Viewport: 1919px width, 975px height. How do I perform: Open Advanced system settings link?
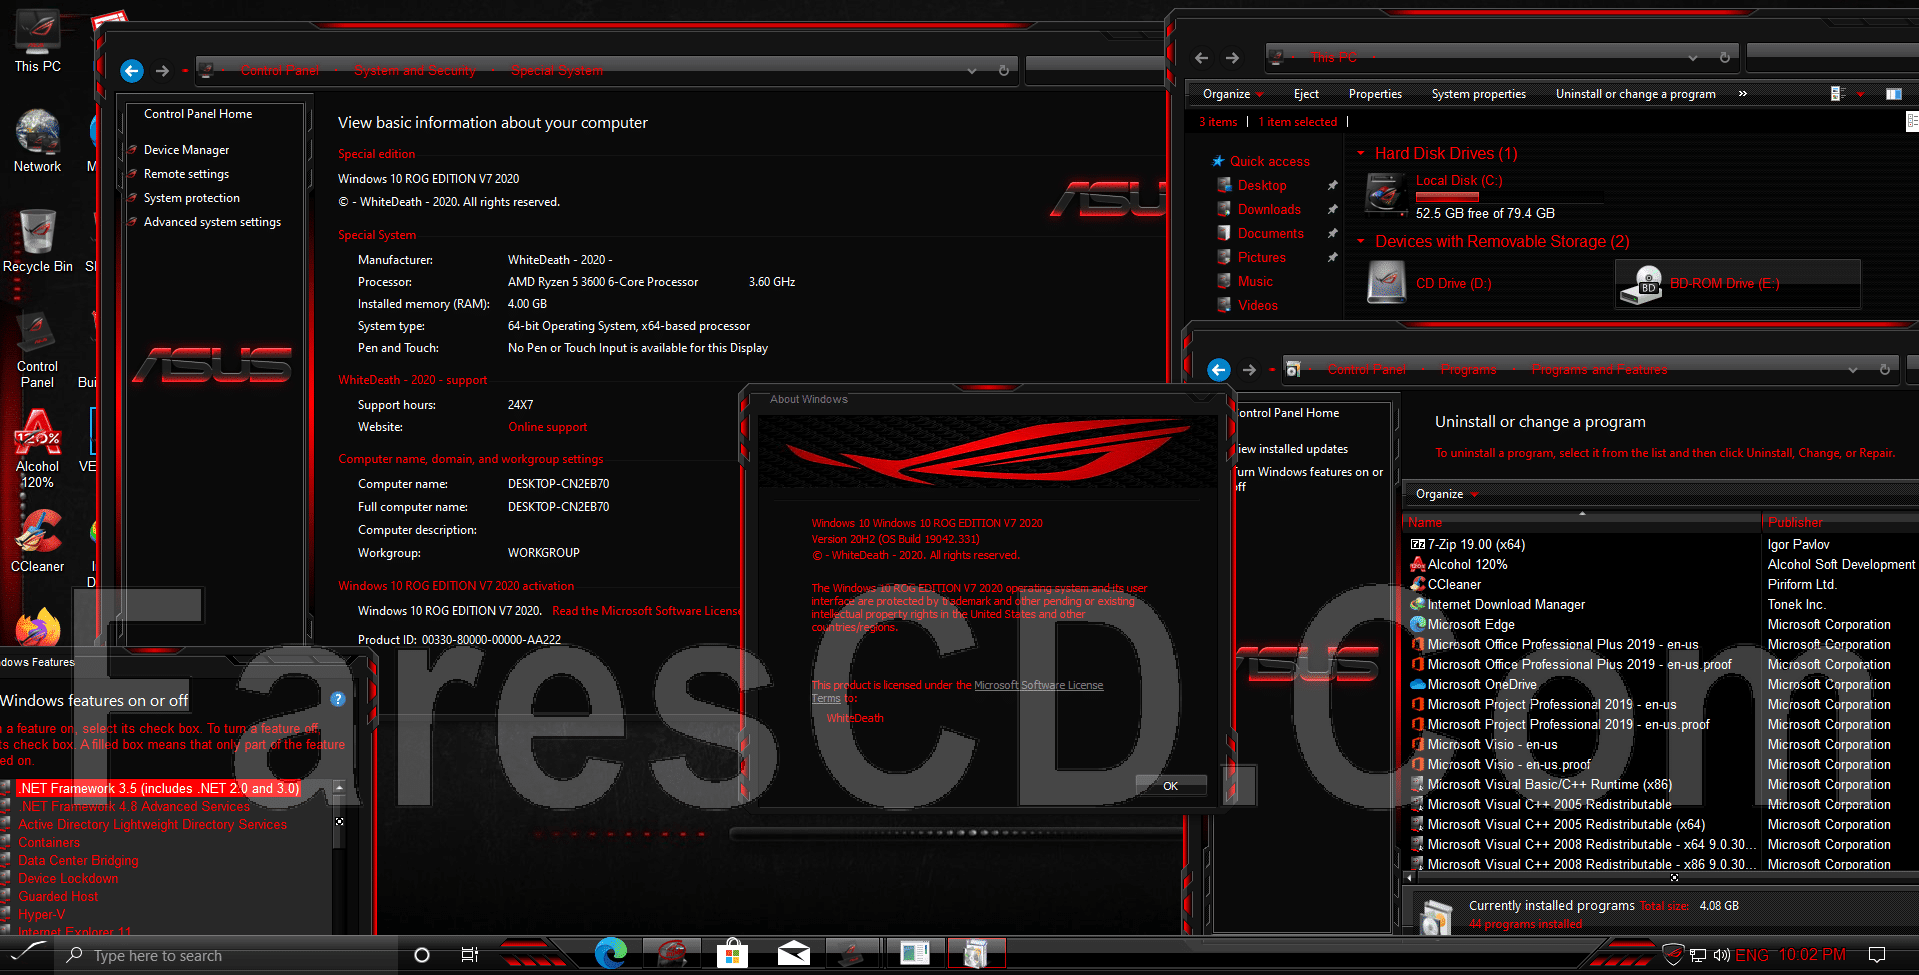pyautogui.click(x=212, y=222)
